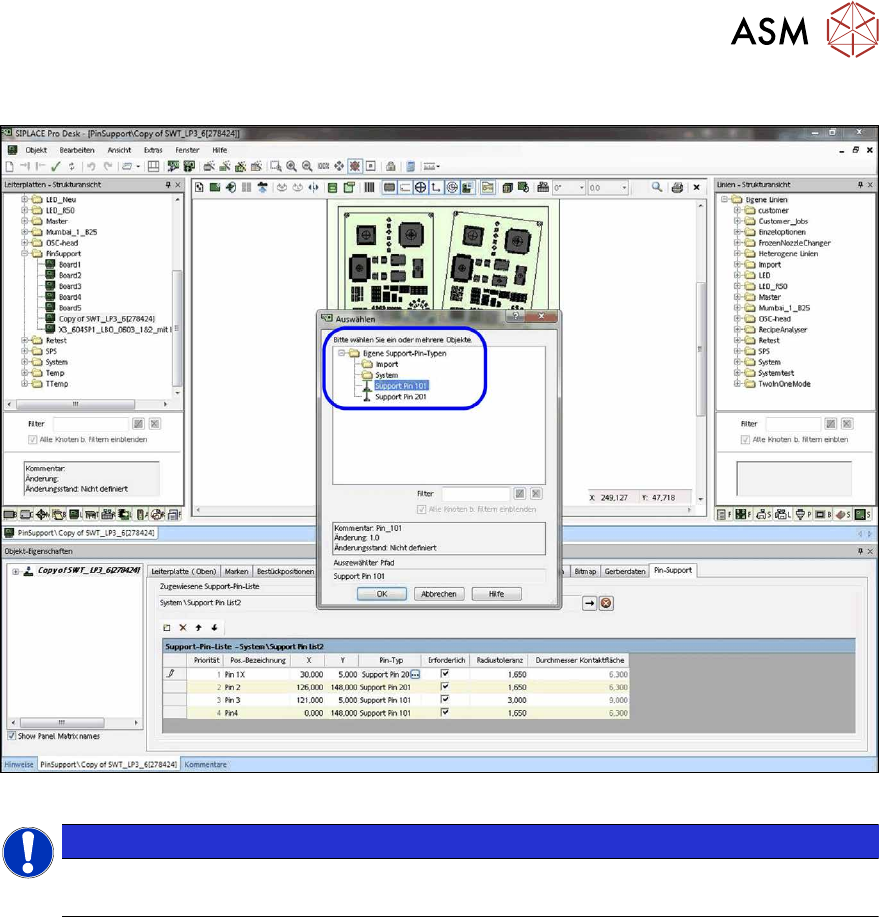The width and height of the screenshot is (879, 917).
Task: Click the move pin up arrow icon
Action: 199,628
